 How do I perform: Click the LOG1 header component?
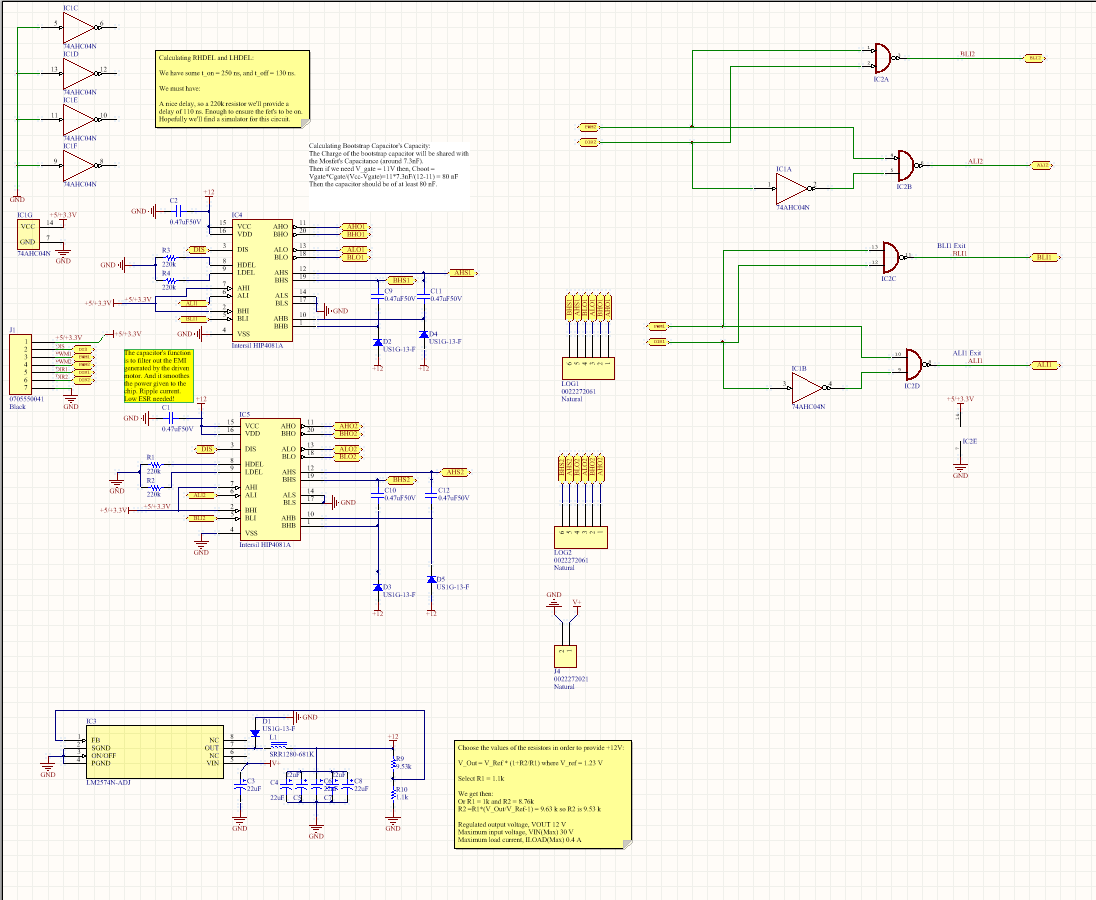(587, 367)
